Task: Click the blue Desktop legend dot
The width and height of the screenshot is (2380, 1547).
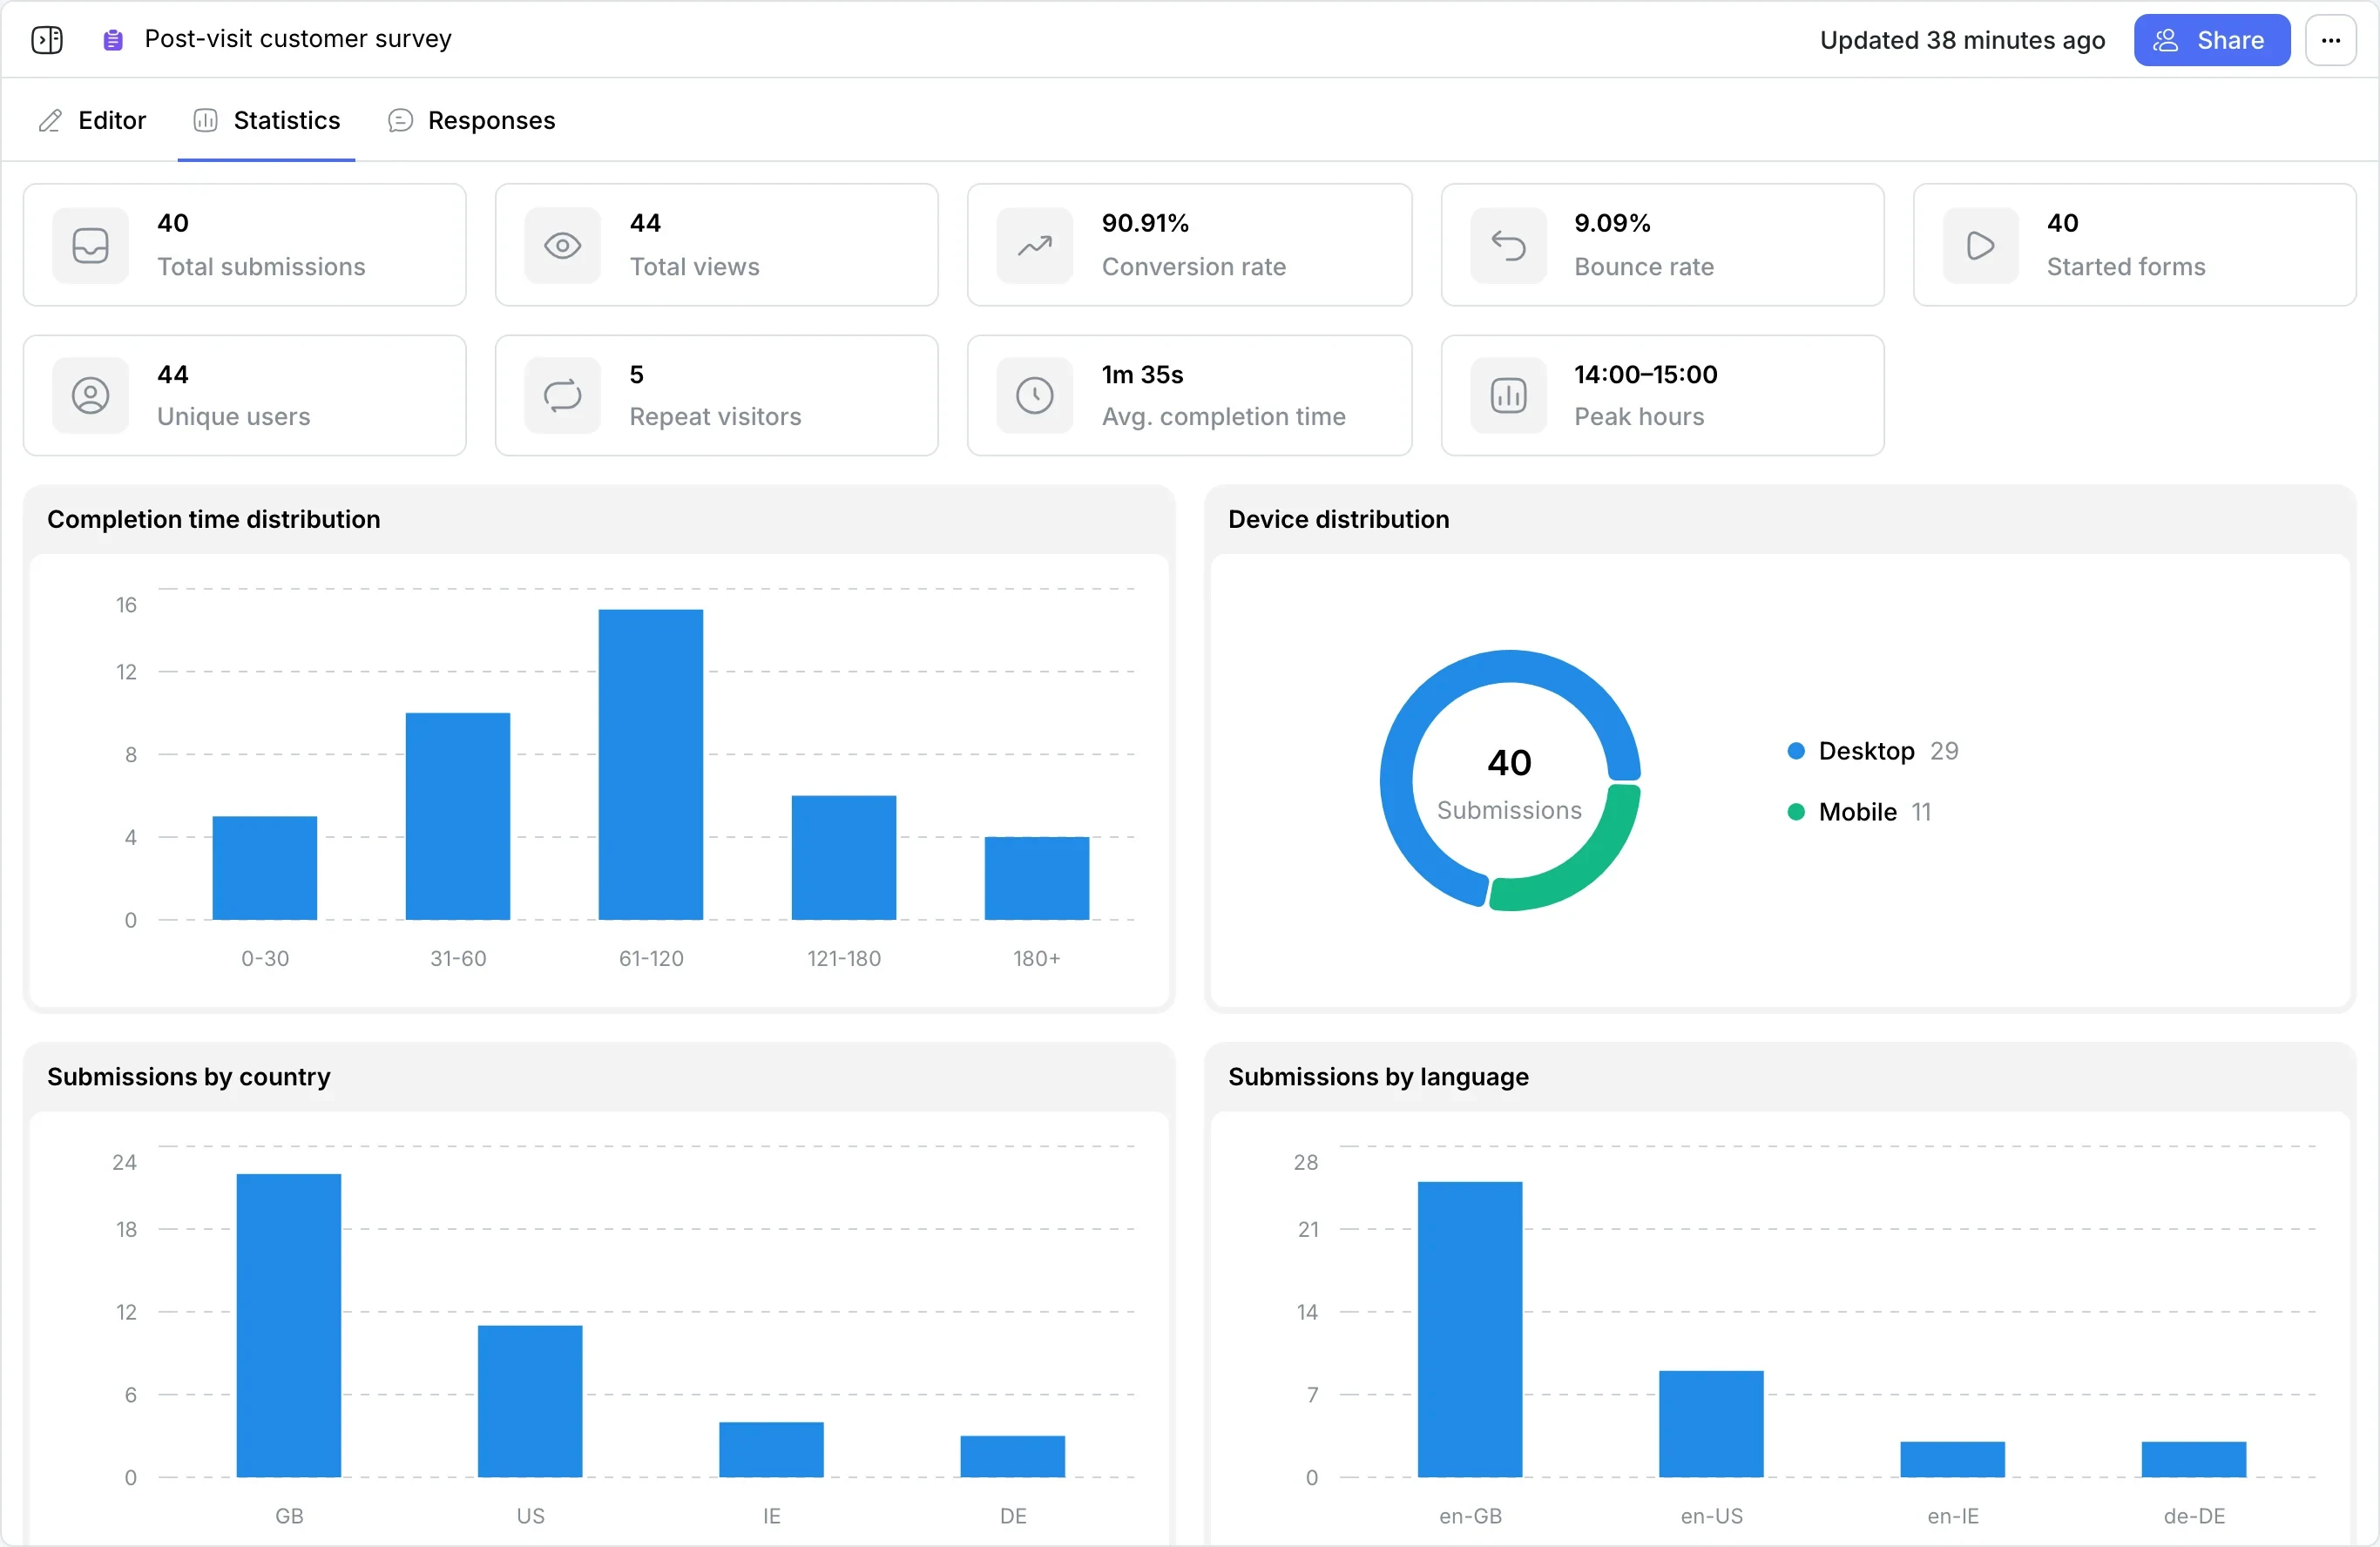Action: (x=1796, y=751)
